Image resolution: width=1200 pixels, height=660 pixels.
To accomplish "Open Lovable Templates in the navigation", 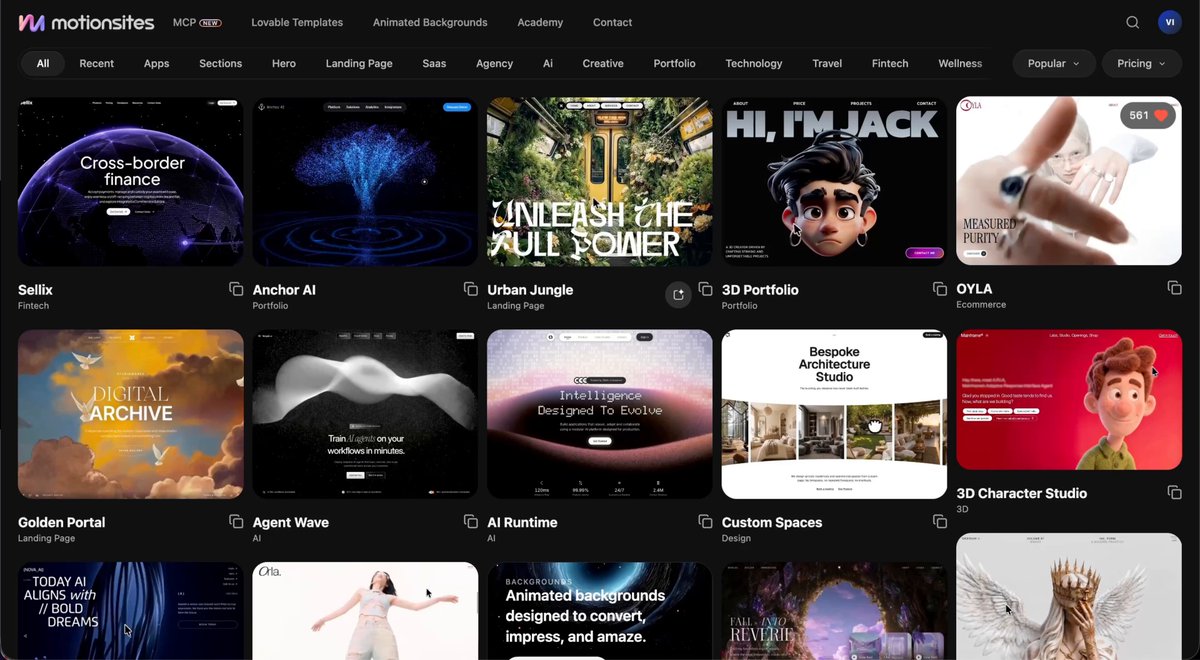I will tap(297, 22).
